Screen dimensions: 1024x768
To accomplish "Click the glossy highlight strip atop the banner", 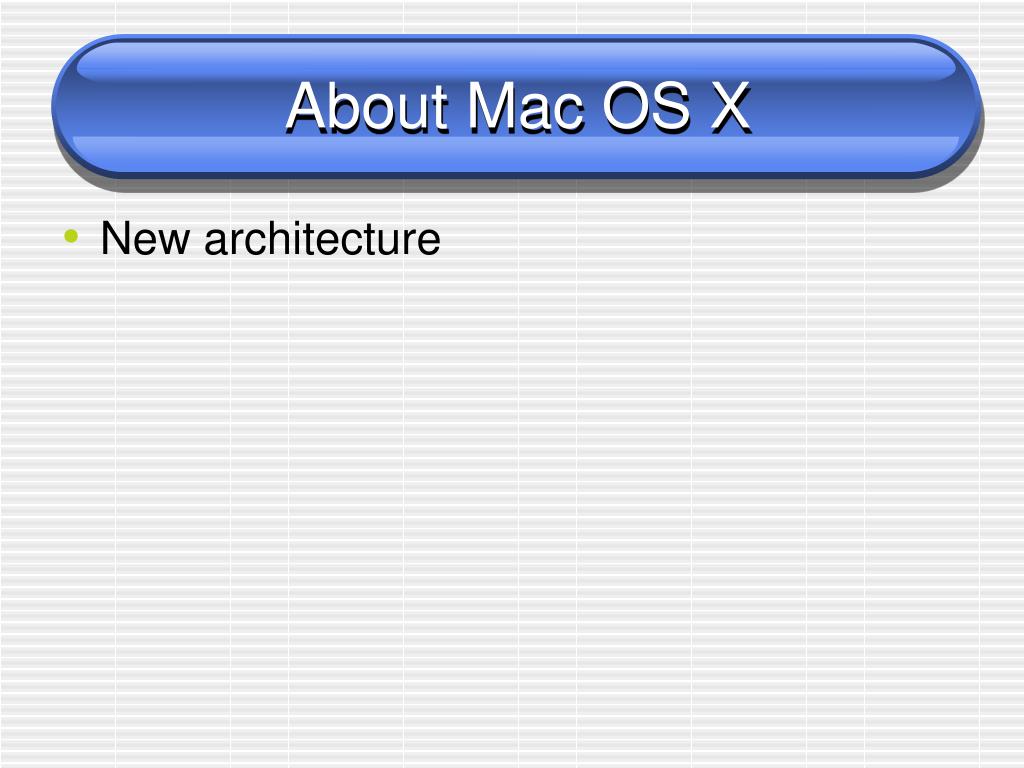I will click(x=516, y=62).
